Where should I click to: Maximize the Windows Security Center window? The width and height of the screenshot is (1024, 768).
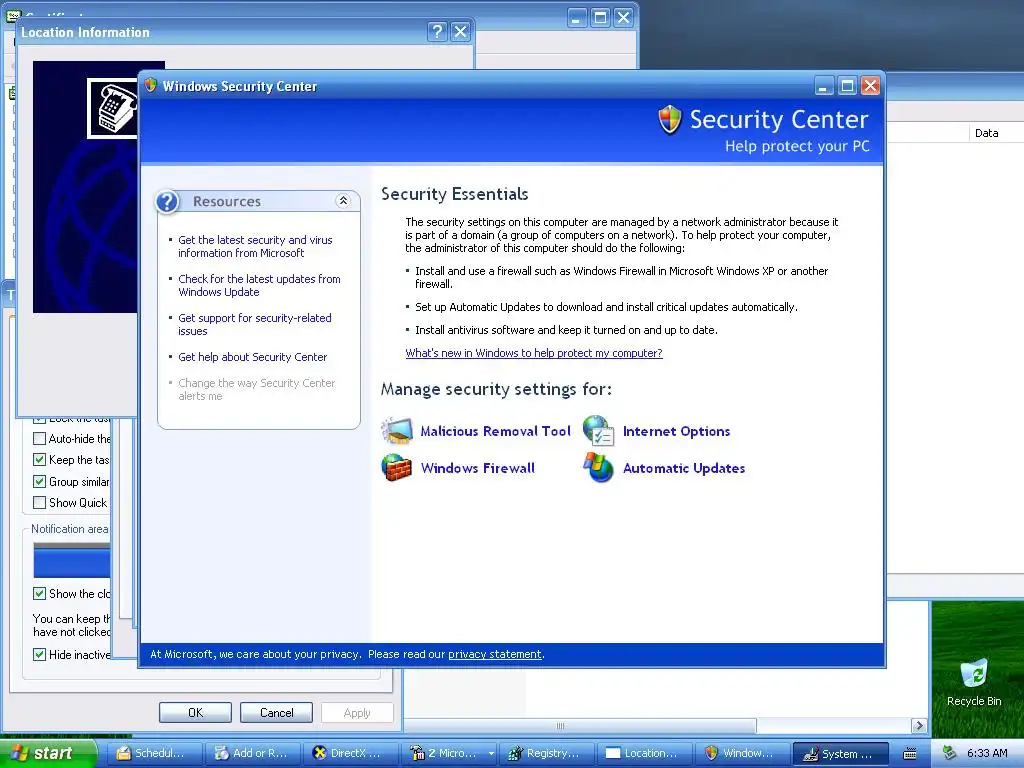[x=847, y=86]
